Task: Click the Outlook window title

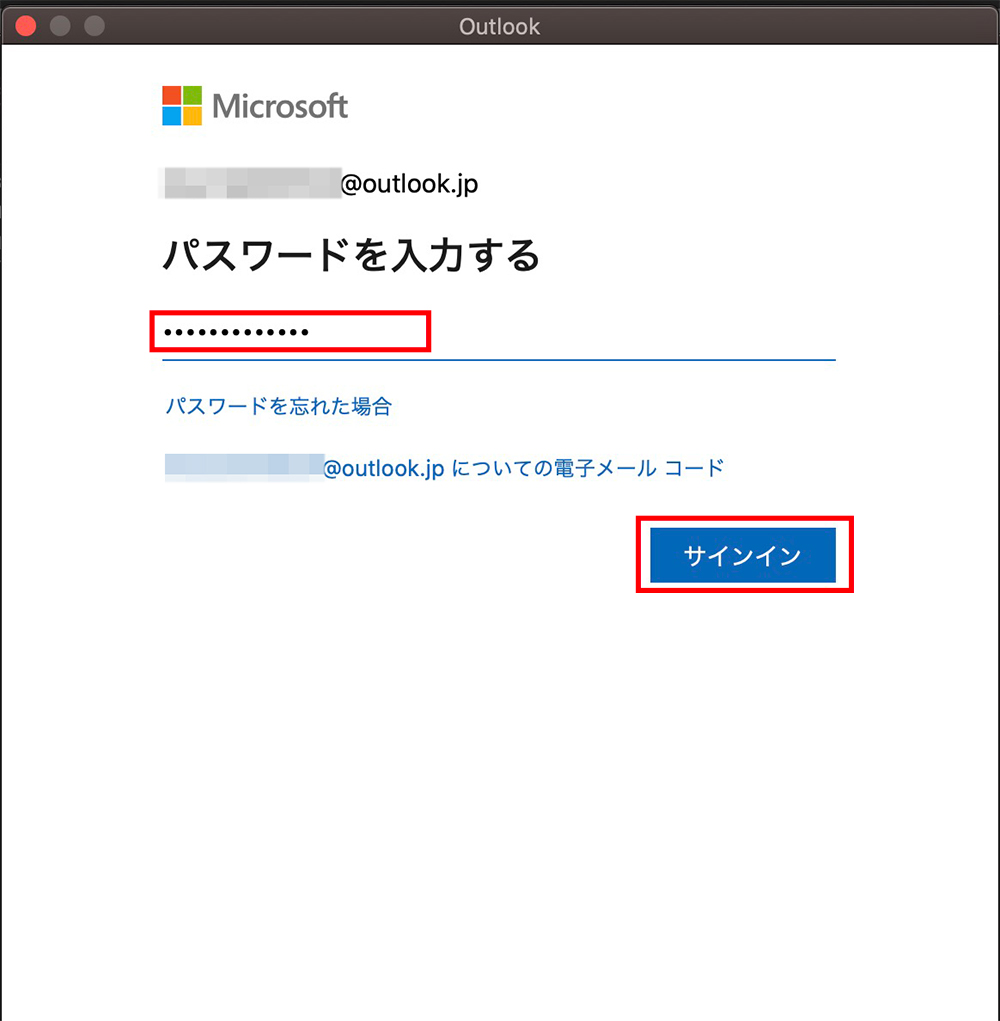Action: pos(499,27)
